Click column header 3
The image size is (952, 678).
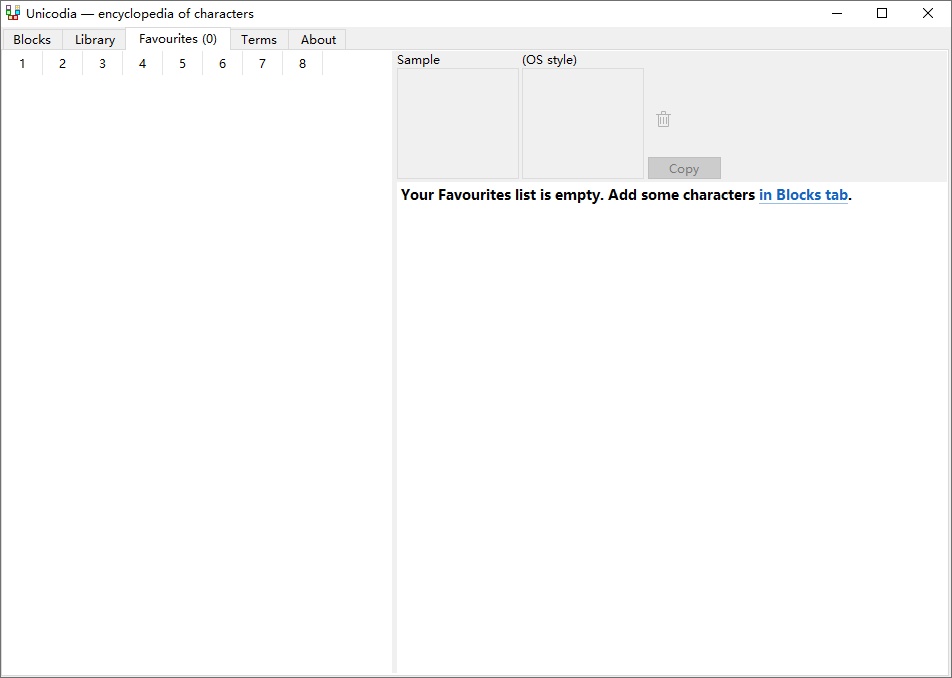[x=102, y=64]
